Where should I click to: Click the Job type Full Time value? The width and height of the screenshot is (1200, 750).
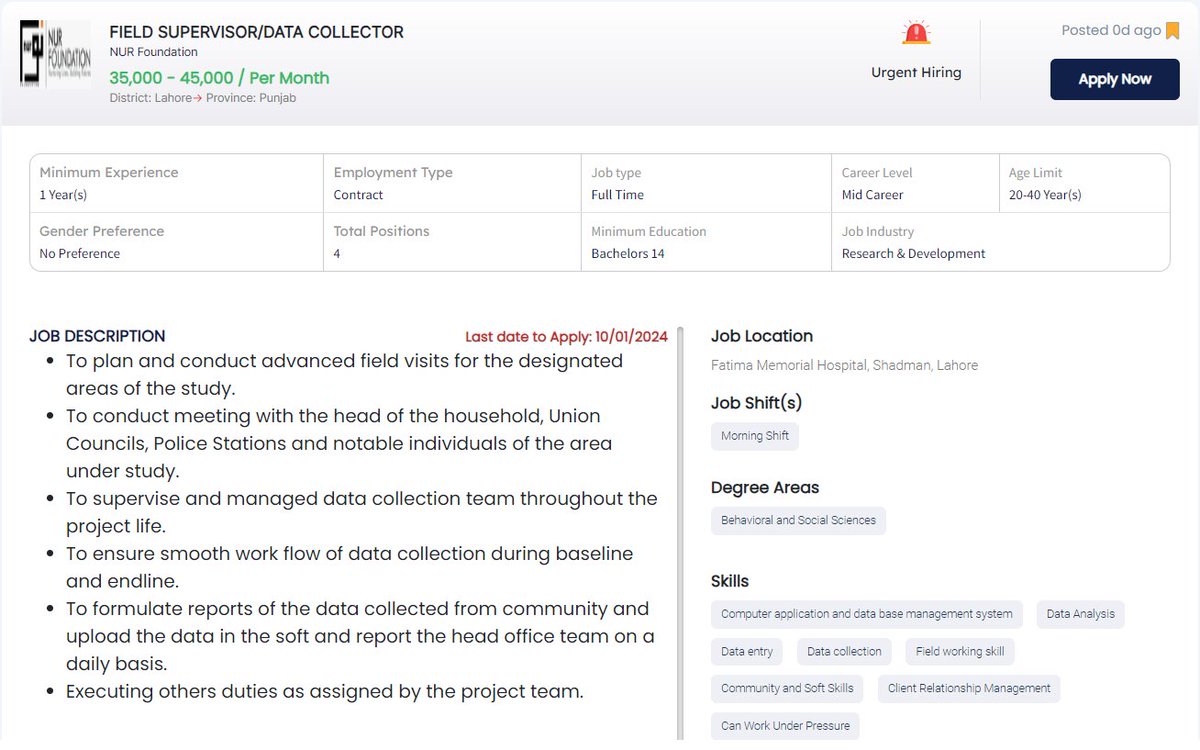(617, 195)
